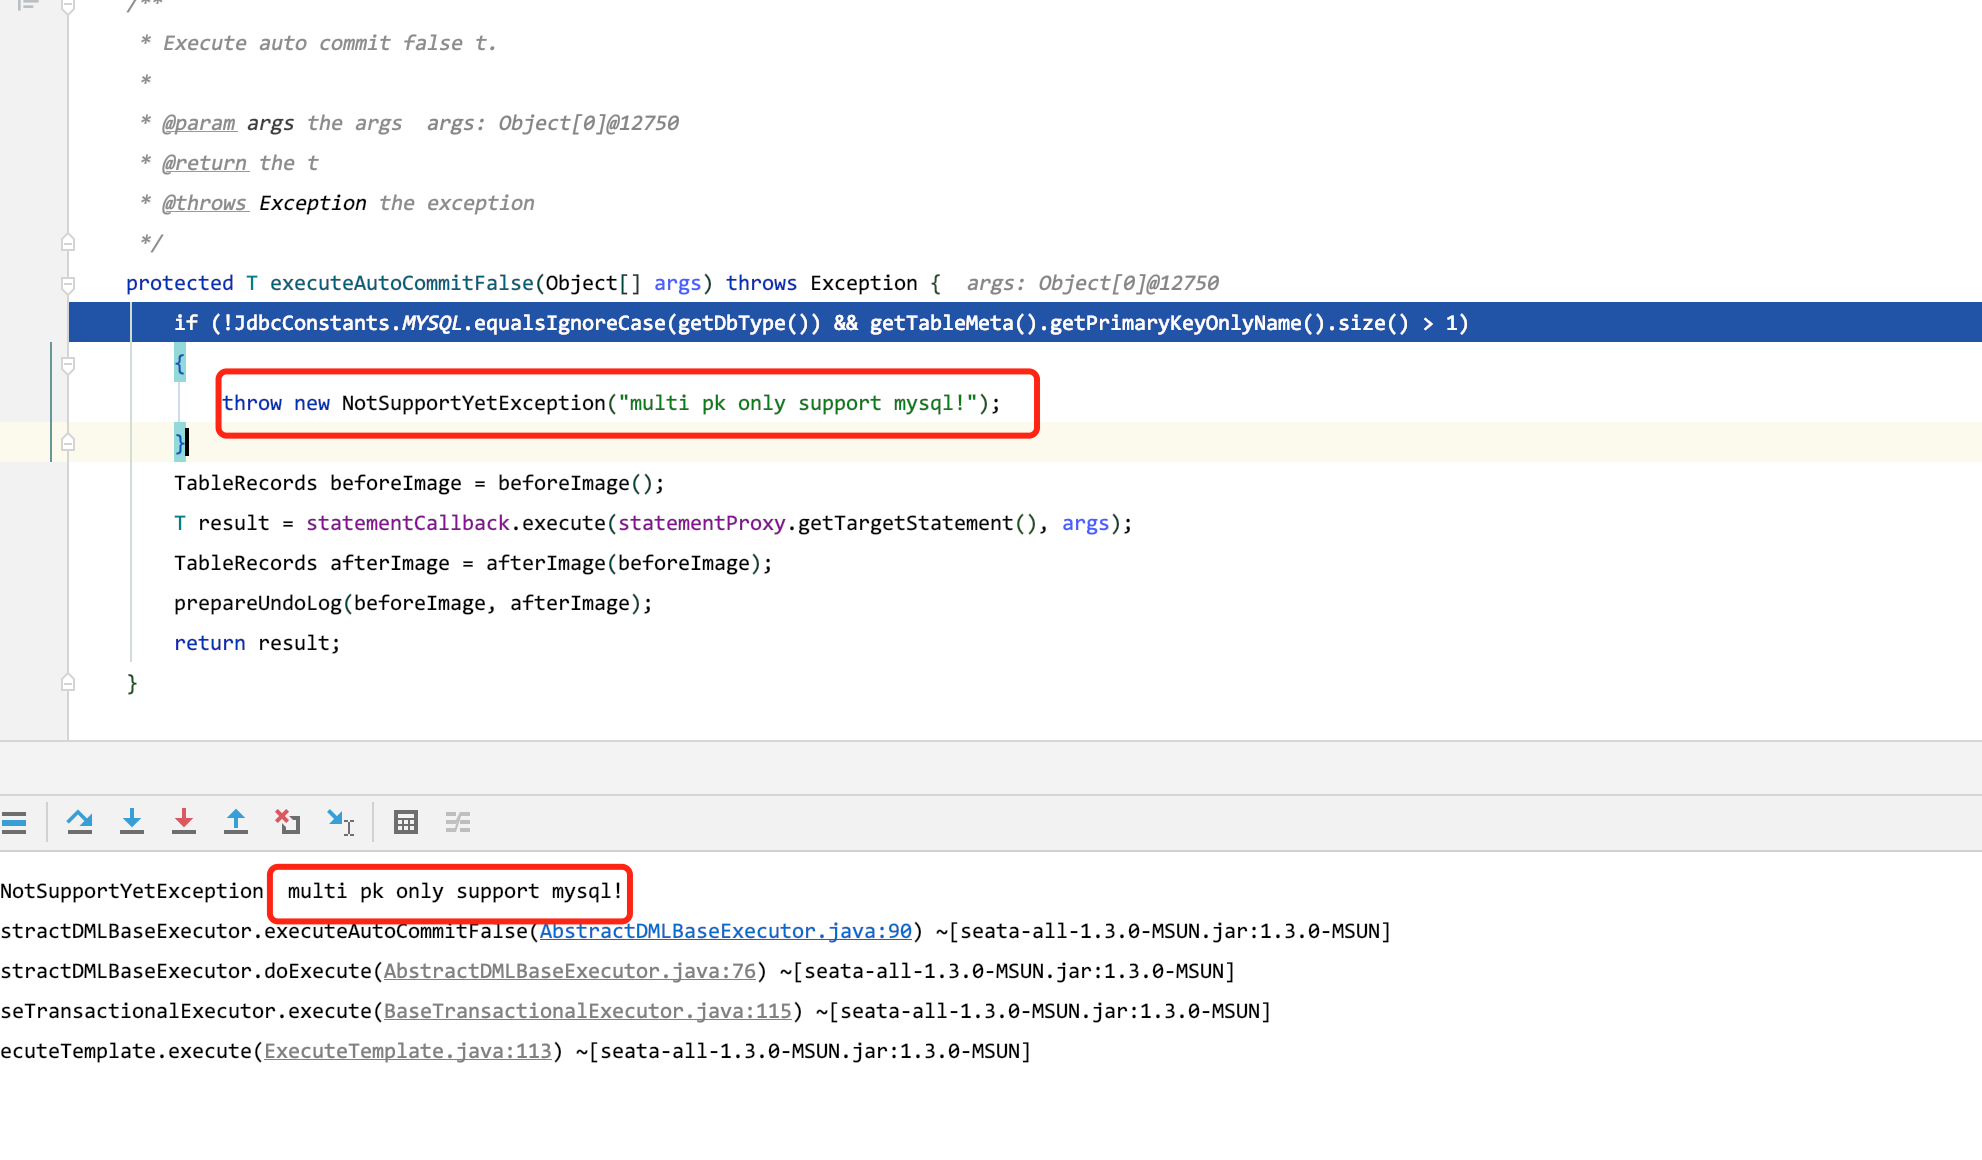
Task: Click getTargetStatement() in the result line
Action: pos(917,523)
